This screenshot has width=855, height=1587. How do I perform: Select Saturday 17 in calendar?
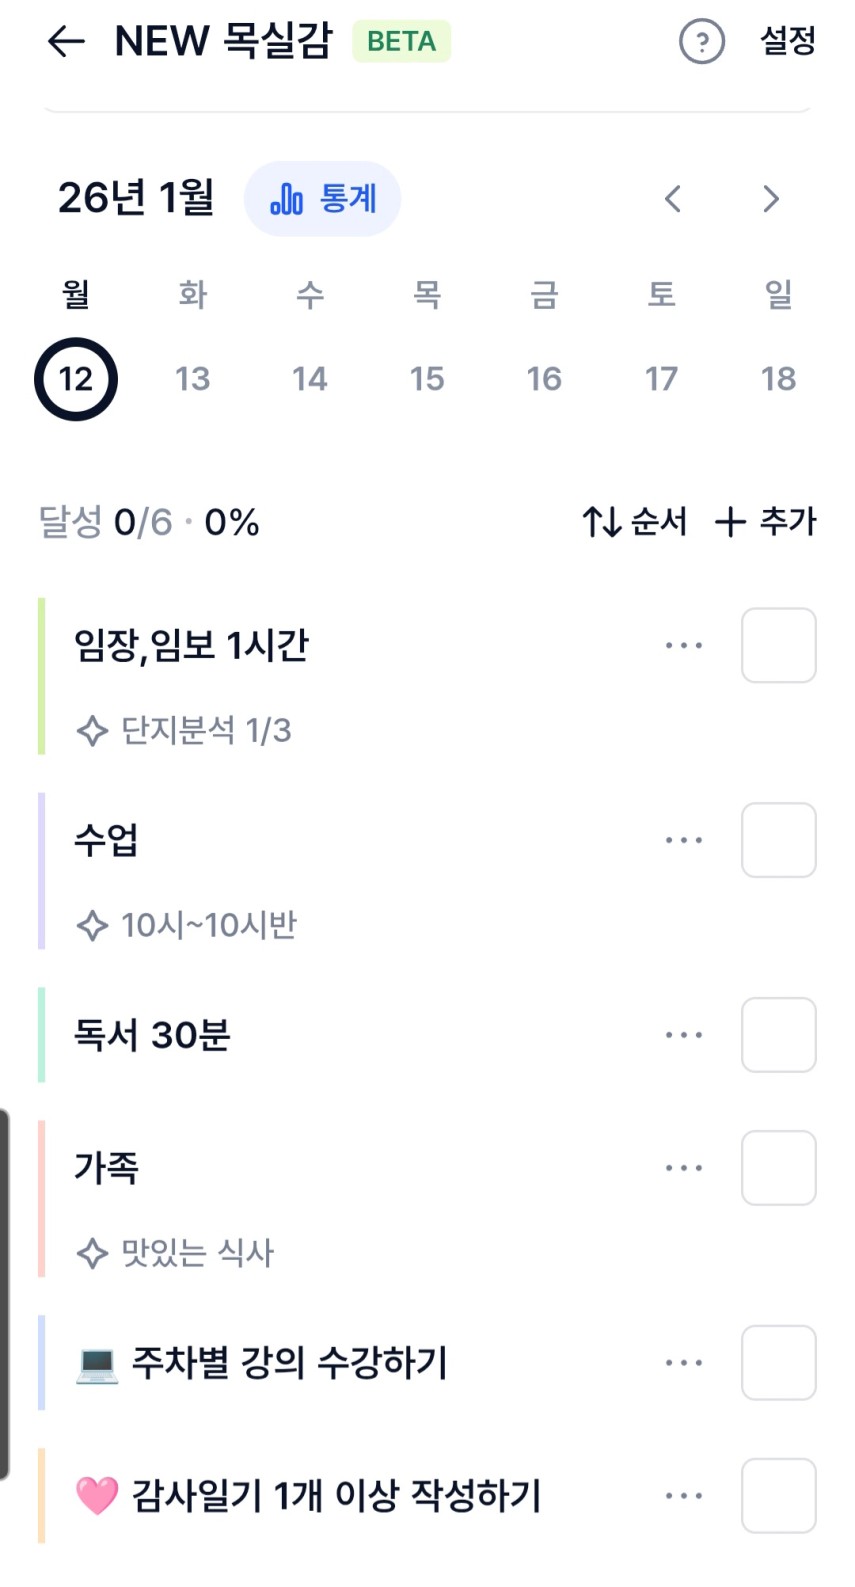(661, 379)
